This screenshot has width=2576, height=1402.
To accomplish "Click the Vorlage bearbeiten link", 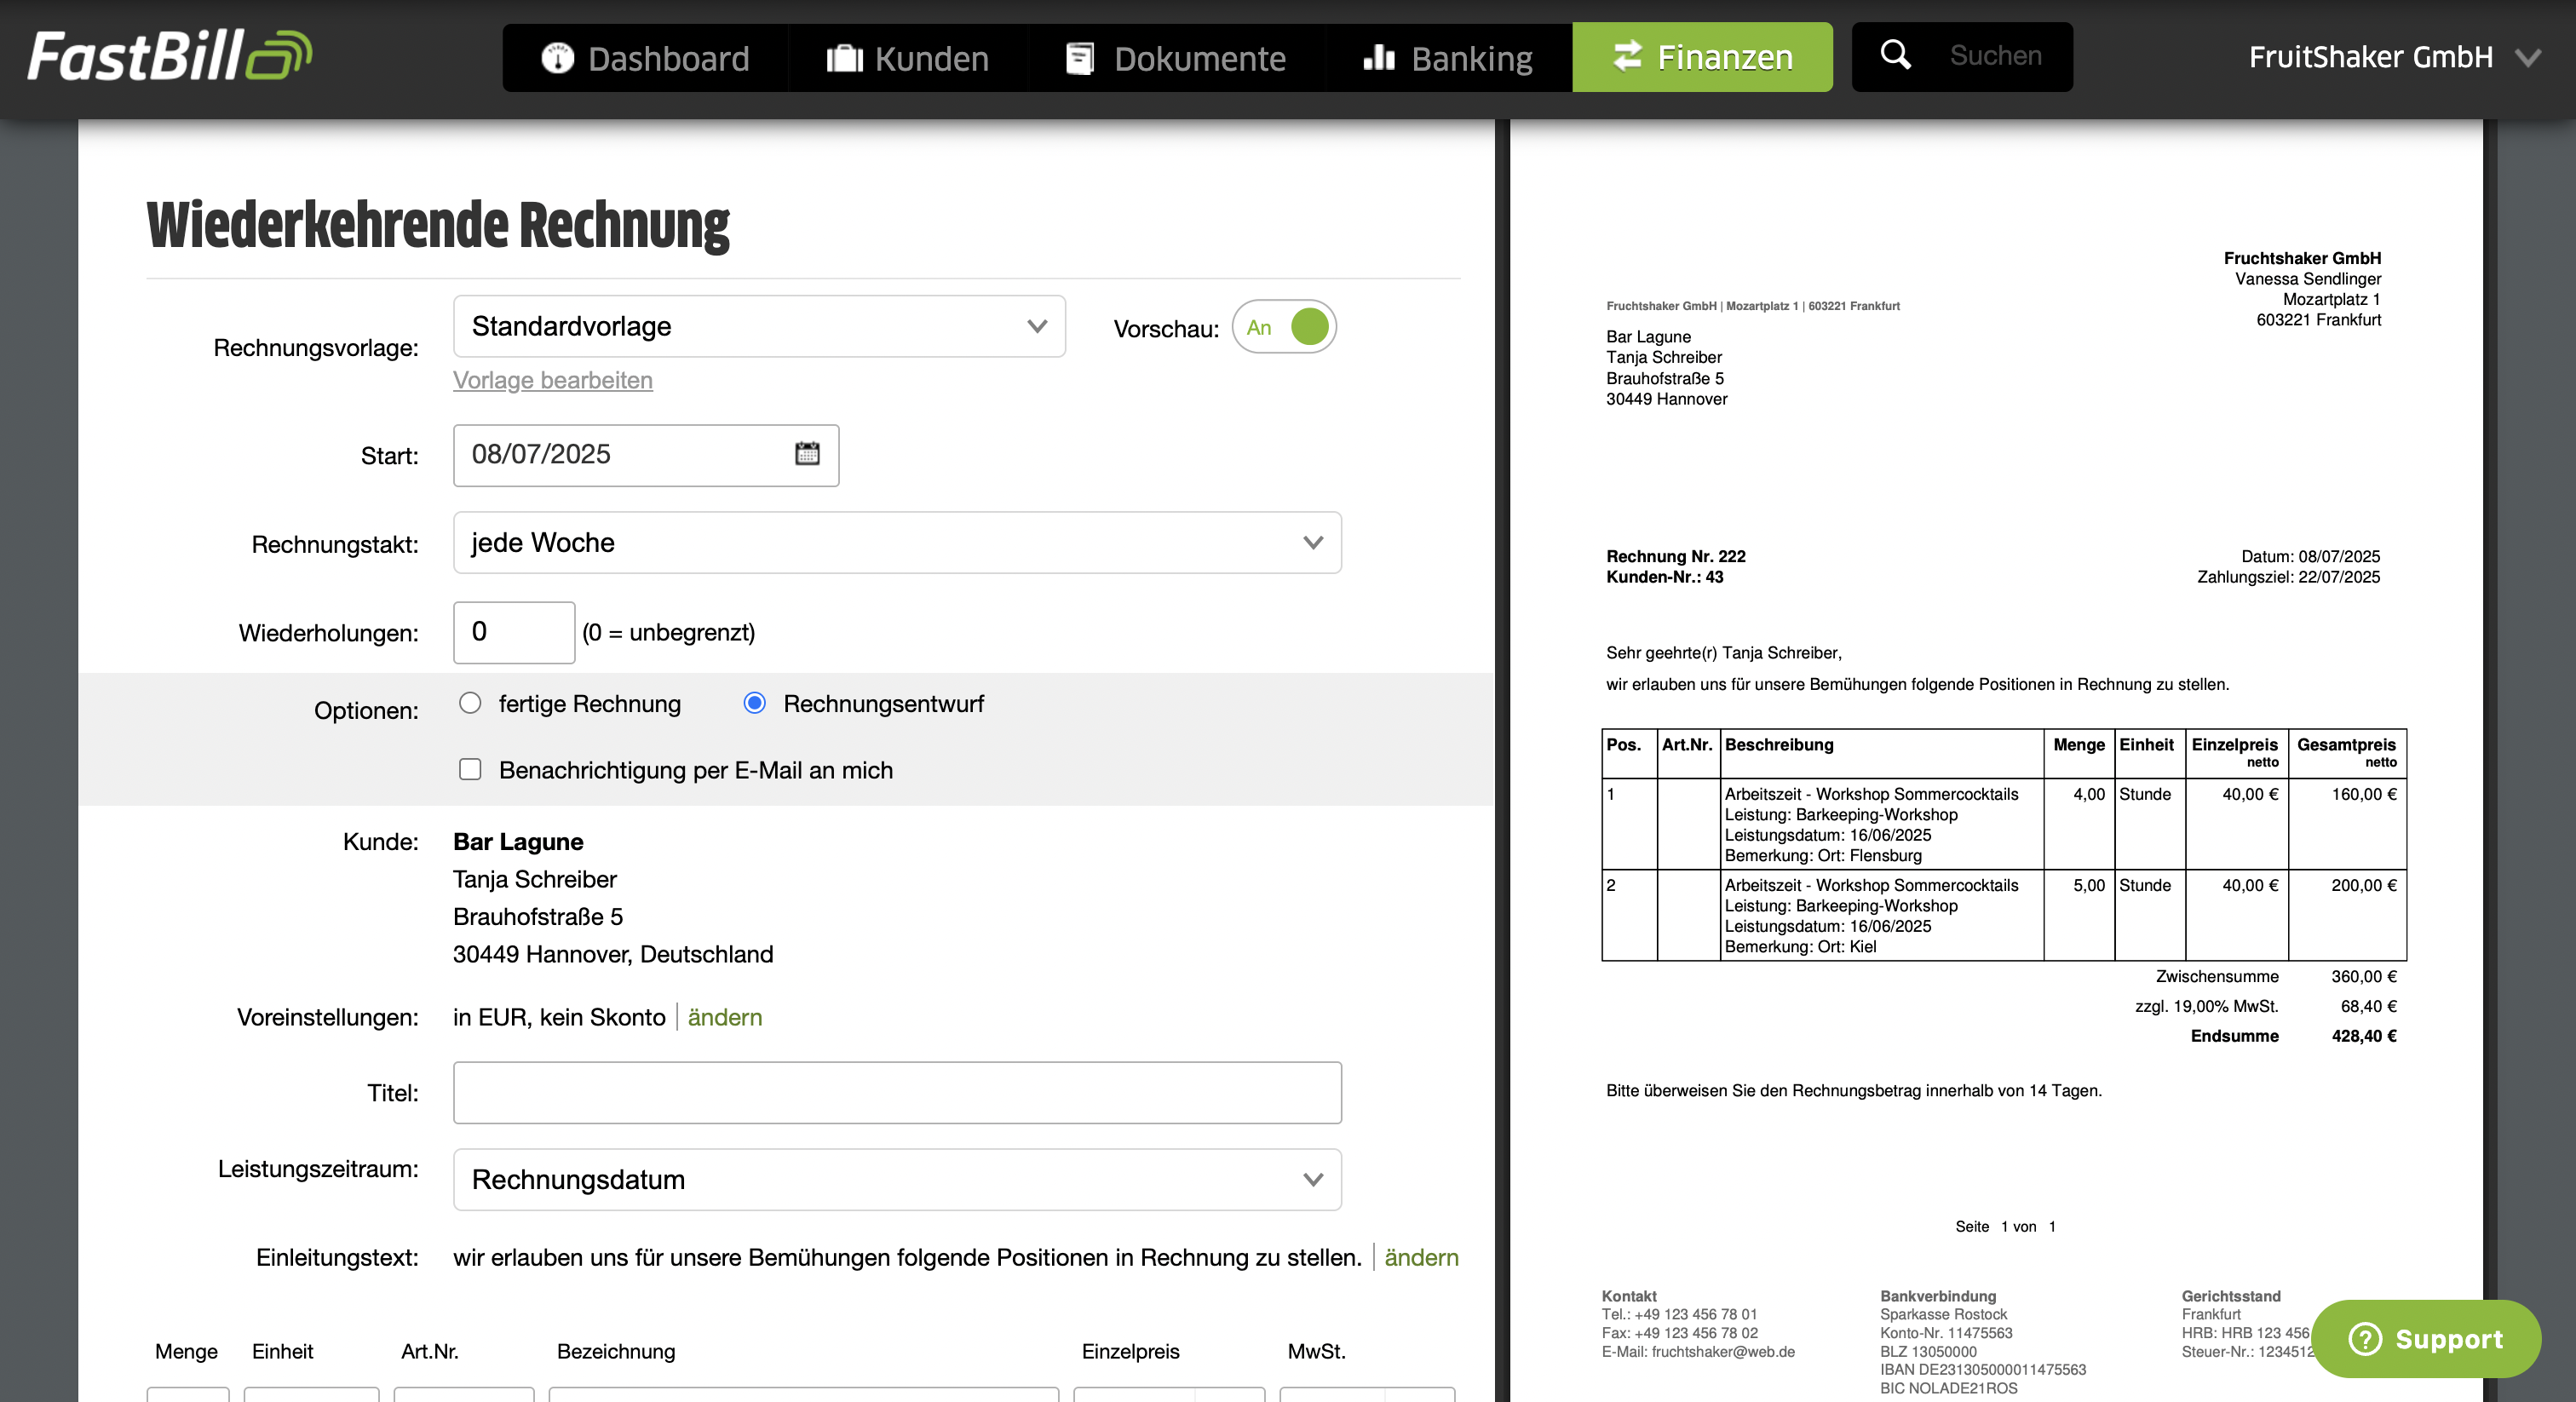I will tap(553, 380).
